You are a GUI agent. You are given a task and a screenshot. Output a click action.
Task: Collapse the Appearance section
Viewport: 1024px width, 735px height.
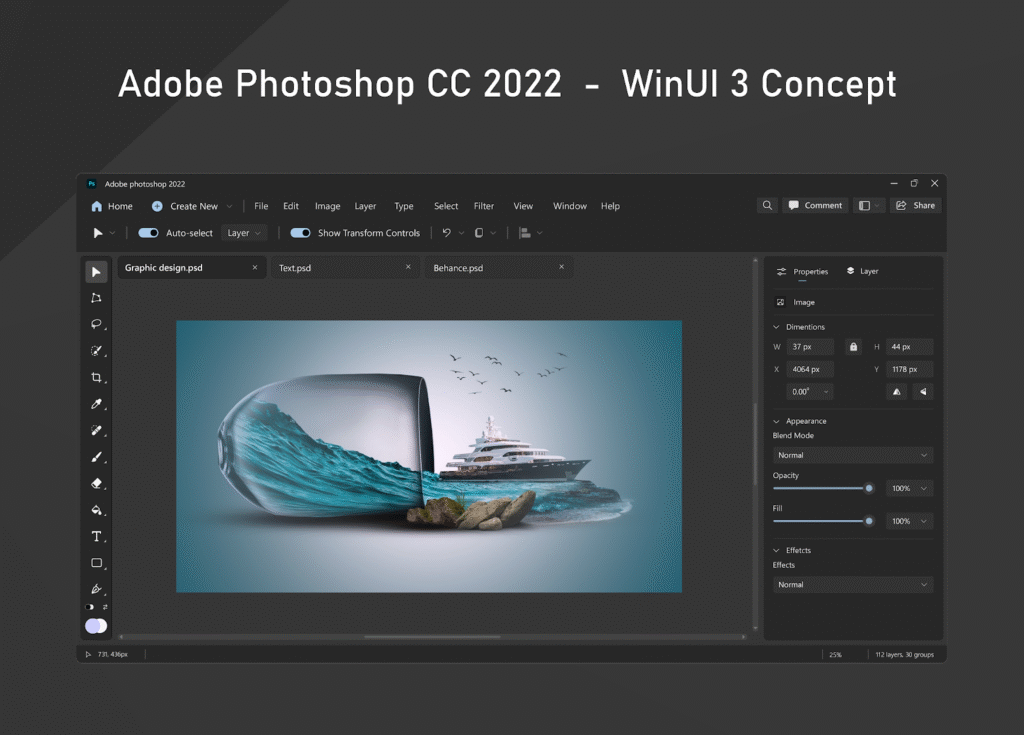[776, 421]
